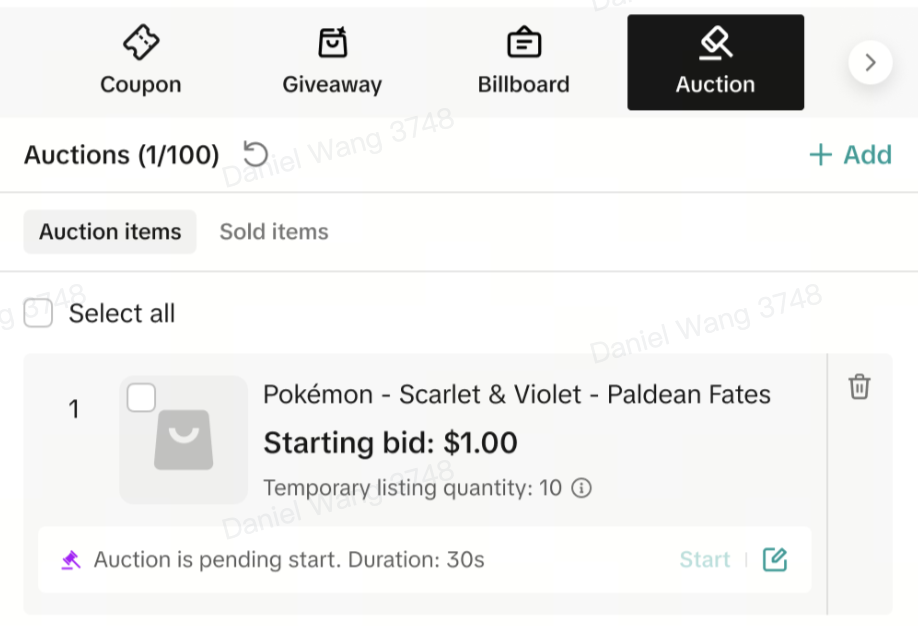This screenshot has height=626, width=918.
Task: Start the pending auction
Action: click(705, 560)
